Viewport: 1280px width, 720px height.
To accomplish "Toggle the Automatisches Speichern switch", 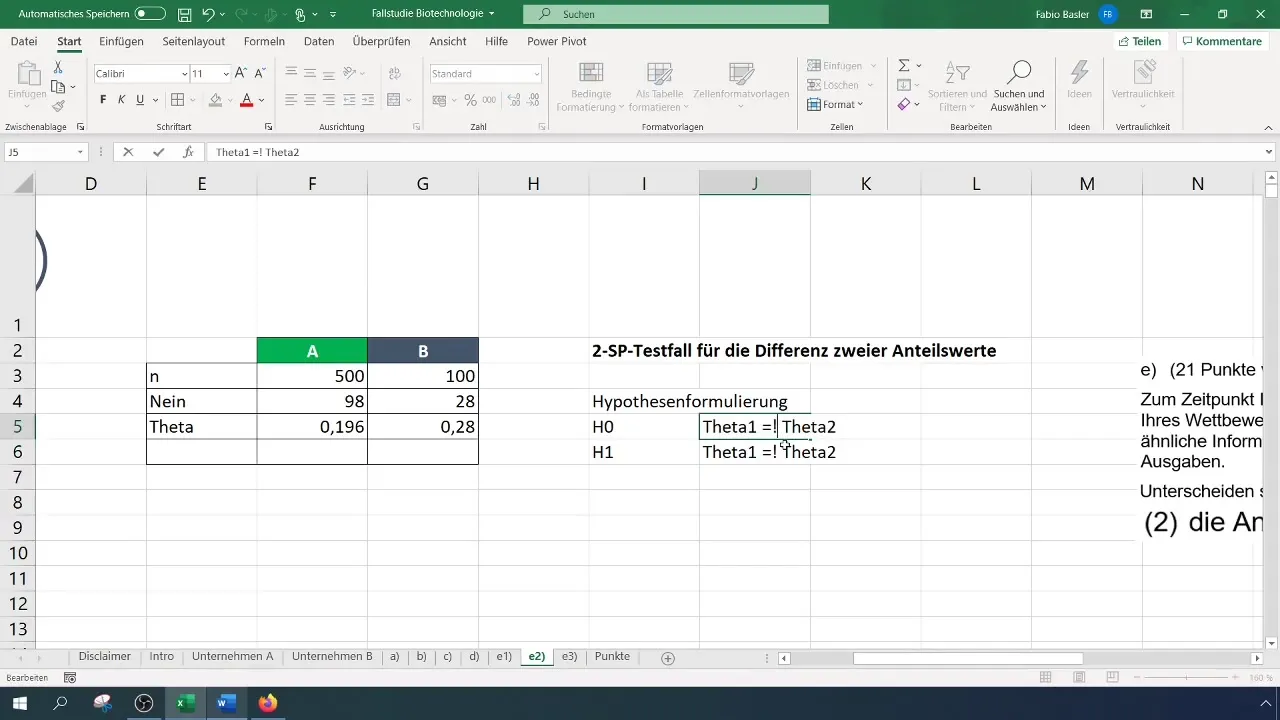I will coord(150,14).
